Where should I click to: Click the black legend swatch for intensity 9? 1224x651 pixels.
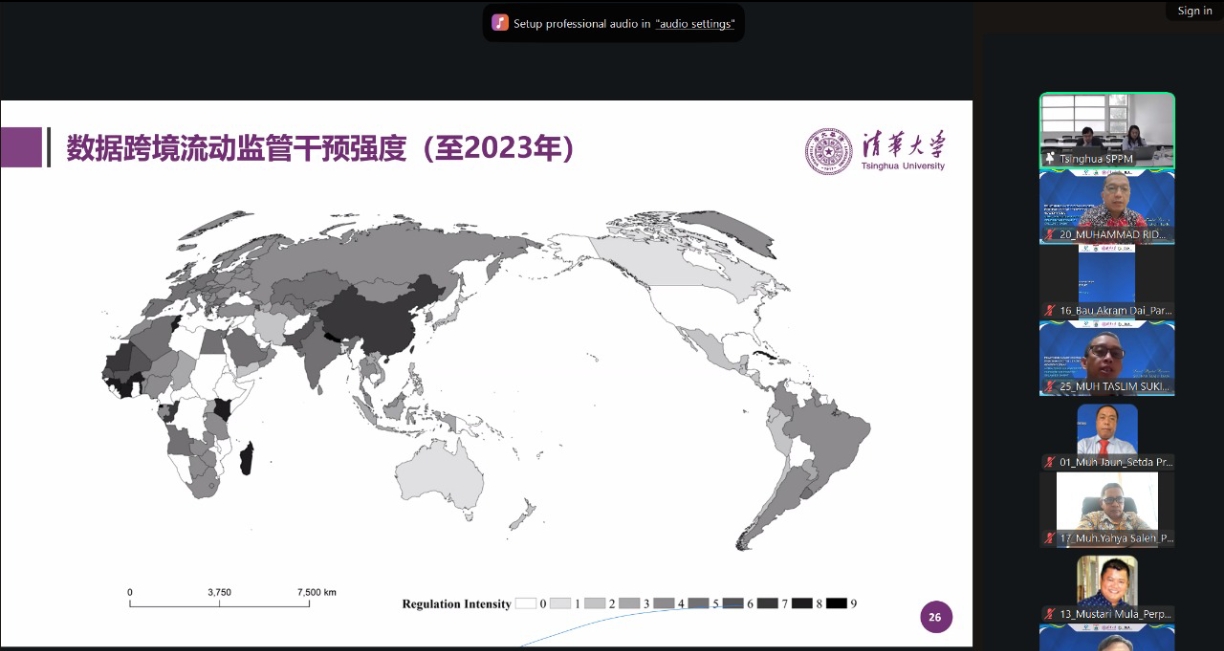click(x=836, y=604)
